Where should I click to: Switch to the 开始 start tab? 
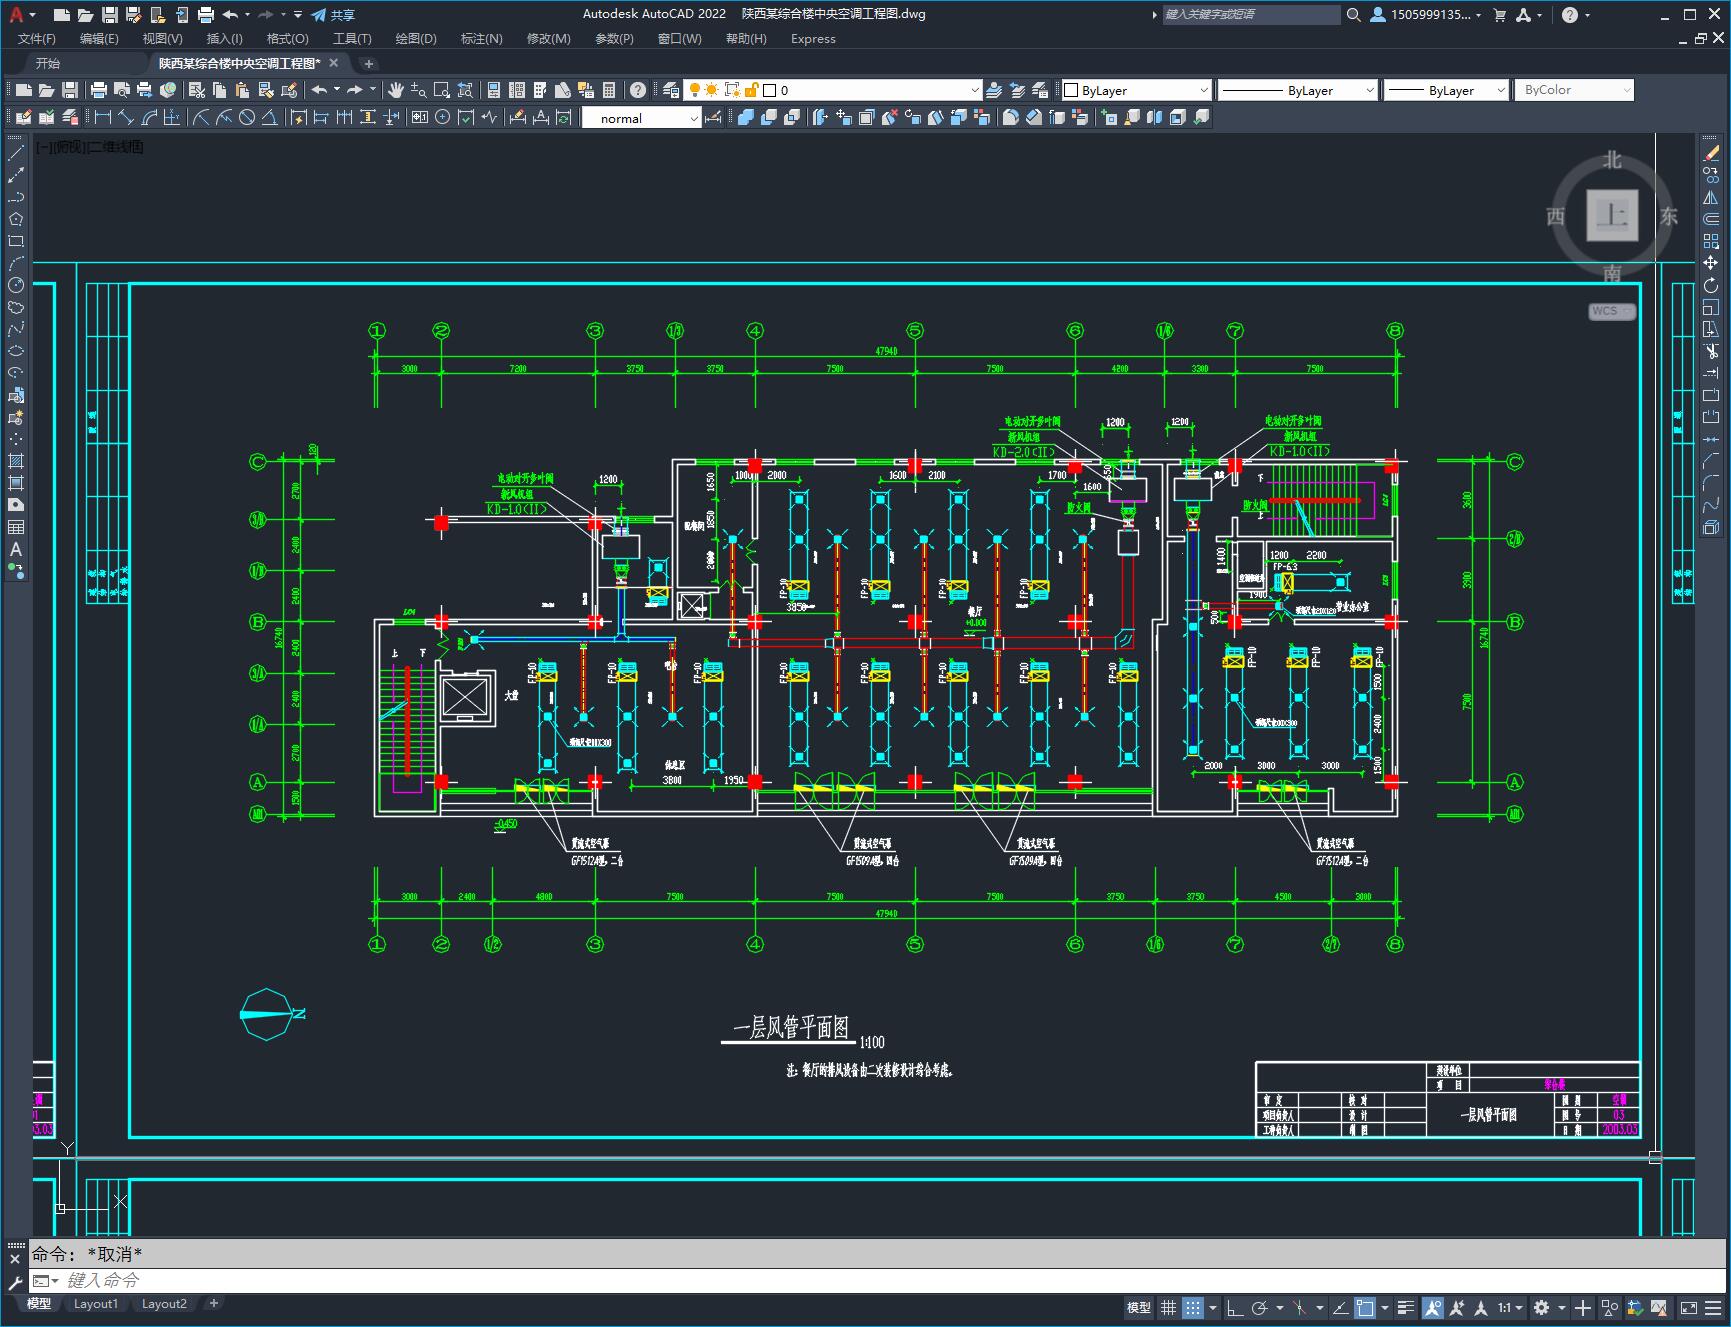[48, 63]
